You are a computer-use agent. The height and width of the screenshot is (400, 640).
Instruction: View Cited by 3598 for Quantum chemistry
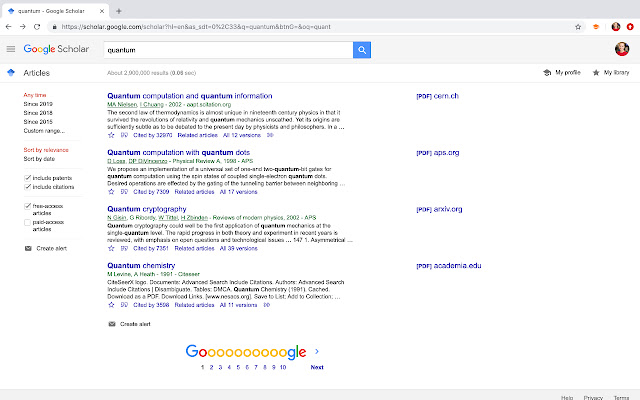pos(151,305)
